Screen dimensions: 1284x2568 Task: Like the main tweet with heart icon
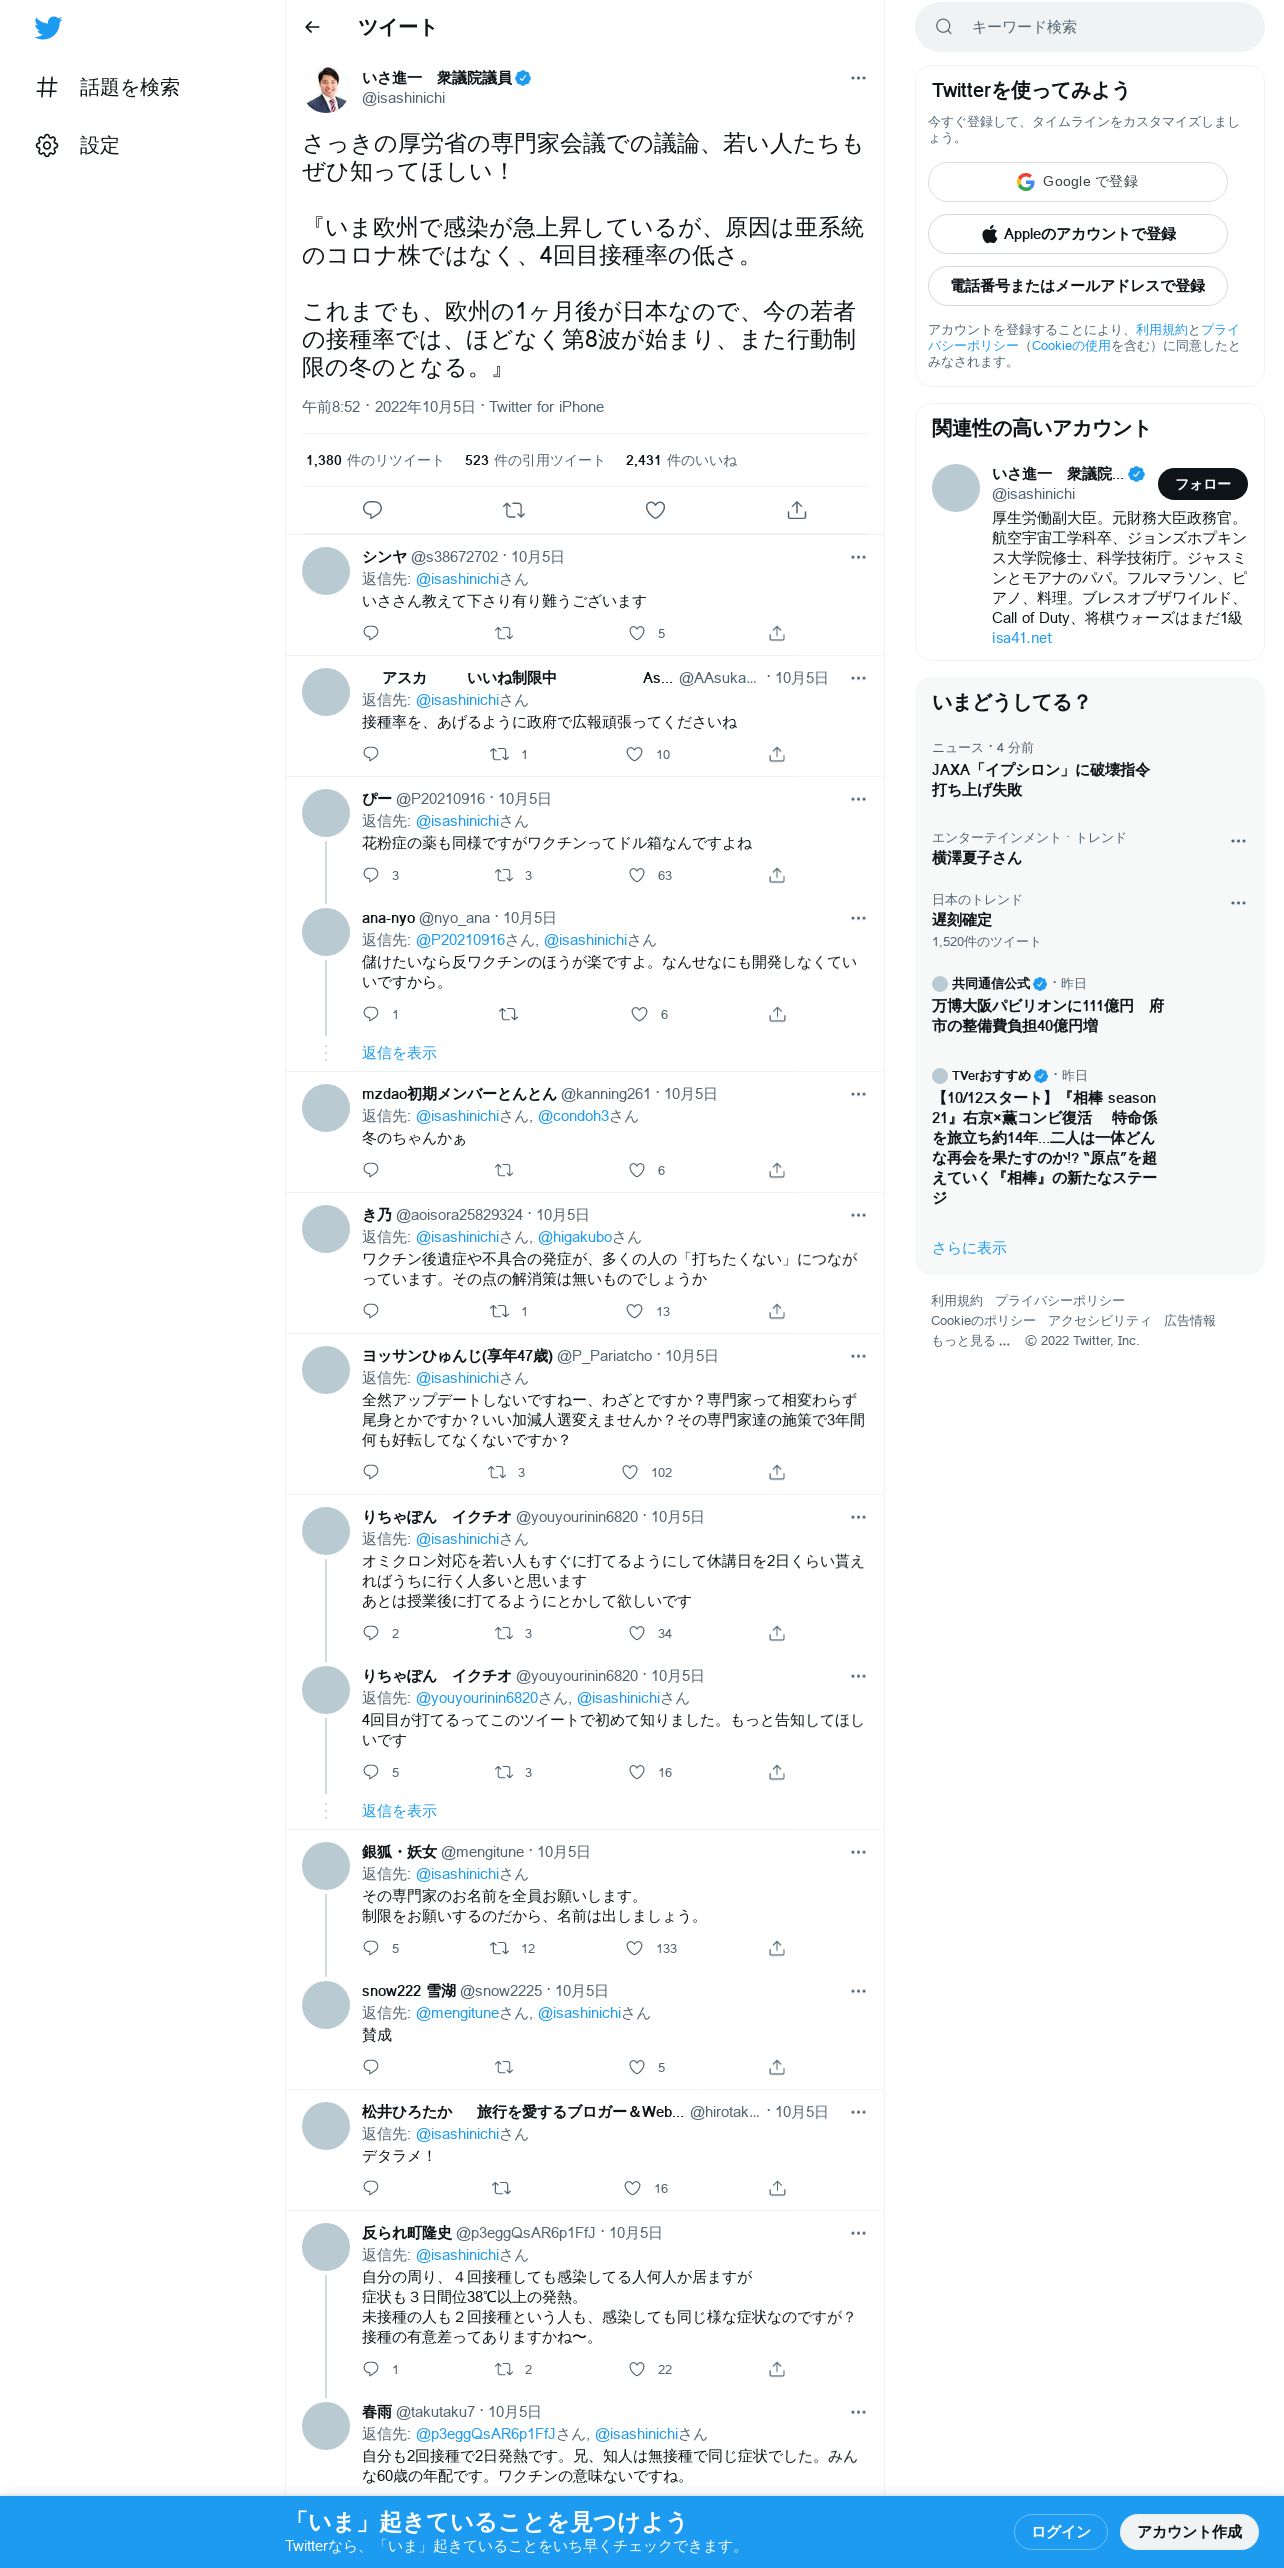click(655, 510)
